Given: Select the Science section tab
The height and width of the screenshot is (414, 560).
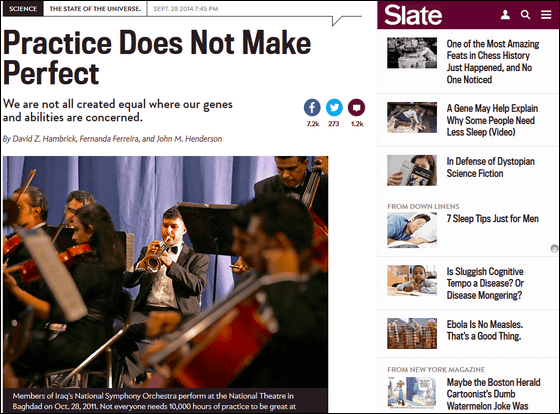Looking at the screenshot, I should tap(23, 9).
